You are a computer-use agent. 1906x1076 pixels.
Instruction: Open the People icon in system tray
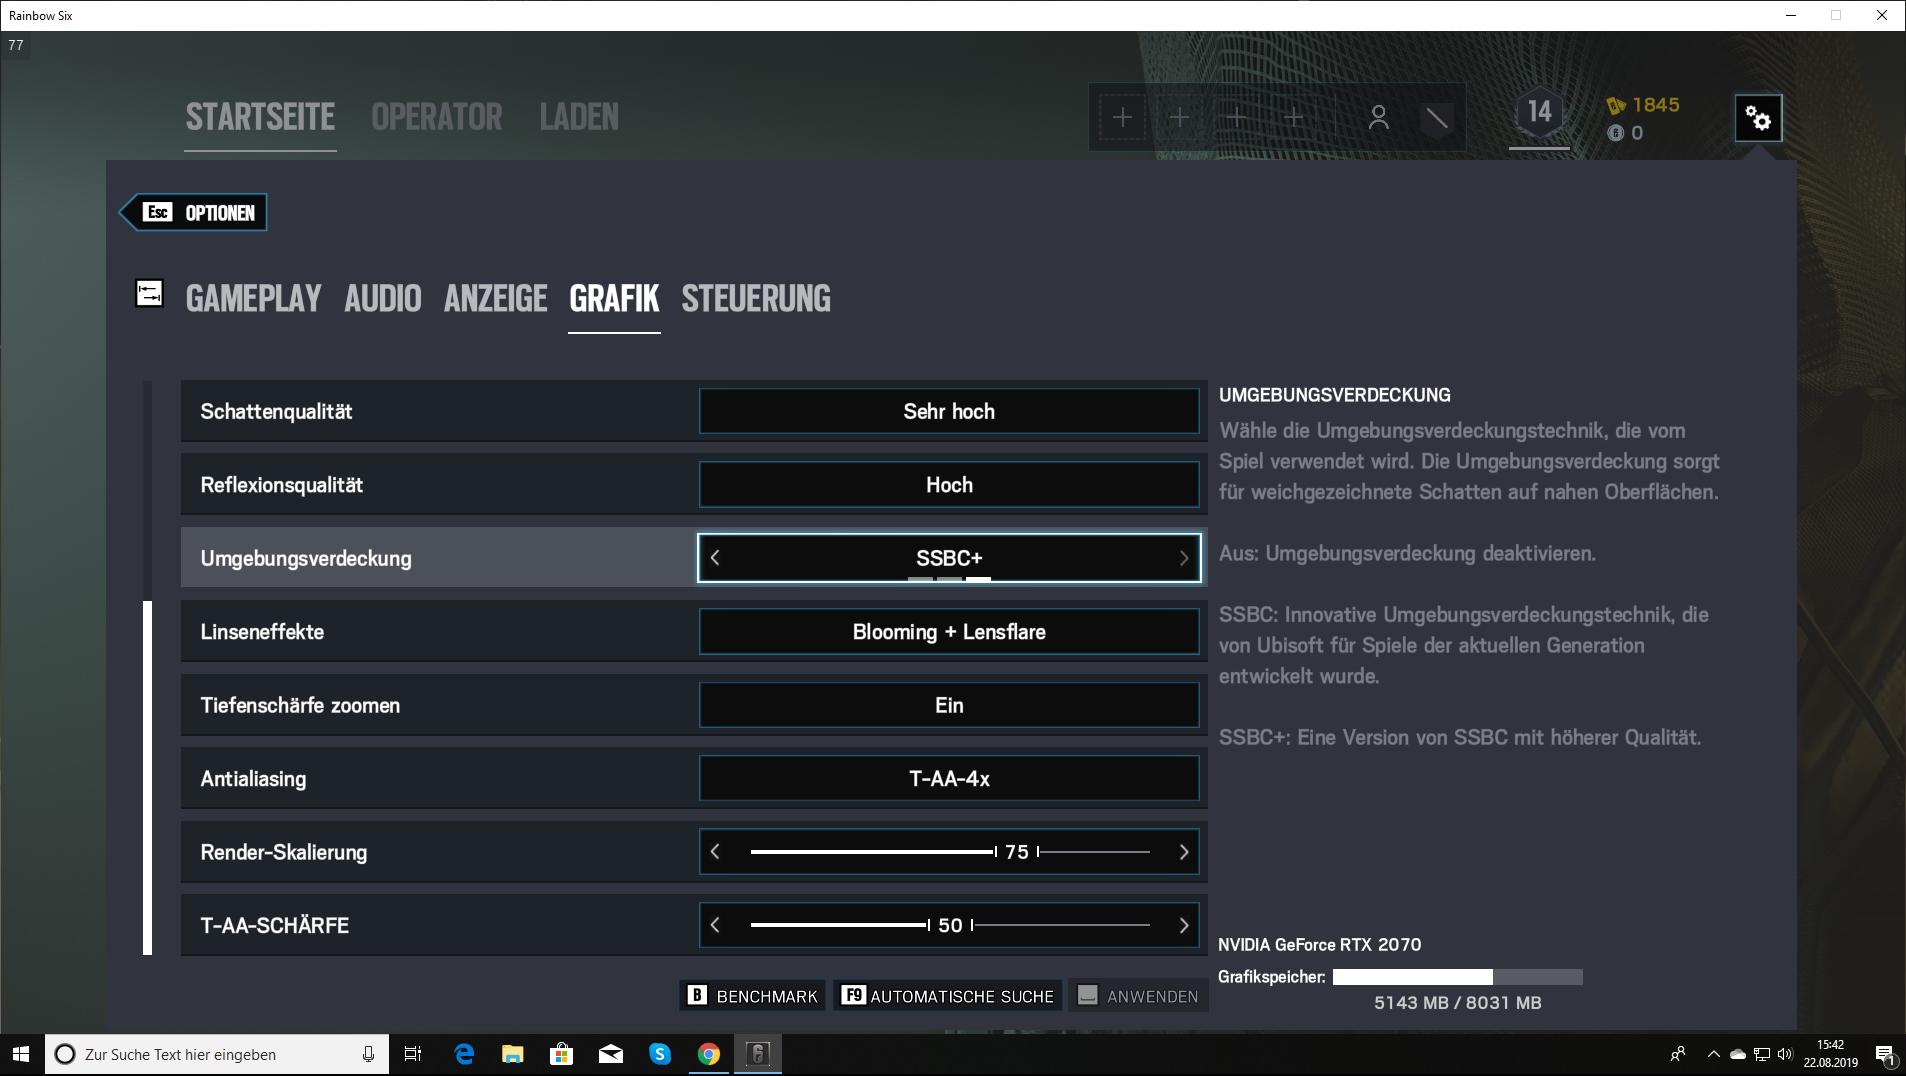1678,1054
